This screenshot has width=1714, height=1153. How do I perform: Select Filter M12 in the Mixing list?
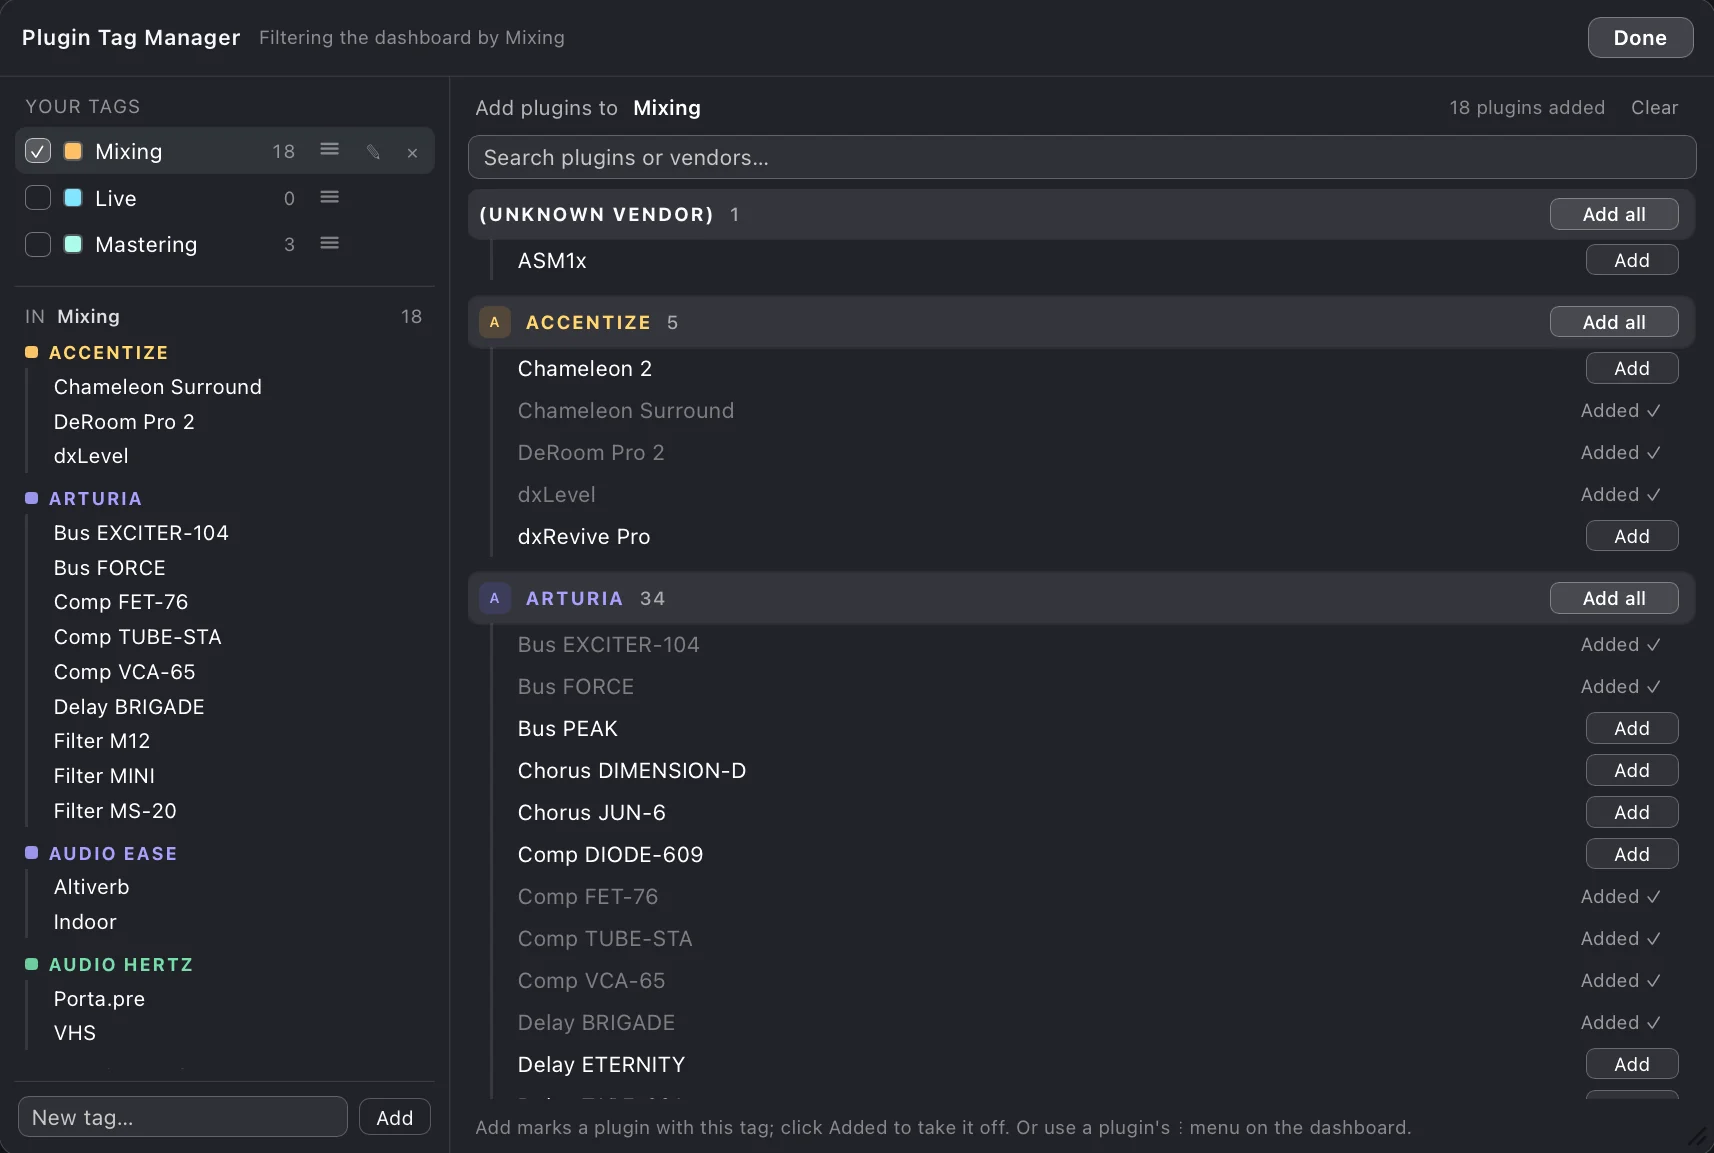point(102,741)
